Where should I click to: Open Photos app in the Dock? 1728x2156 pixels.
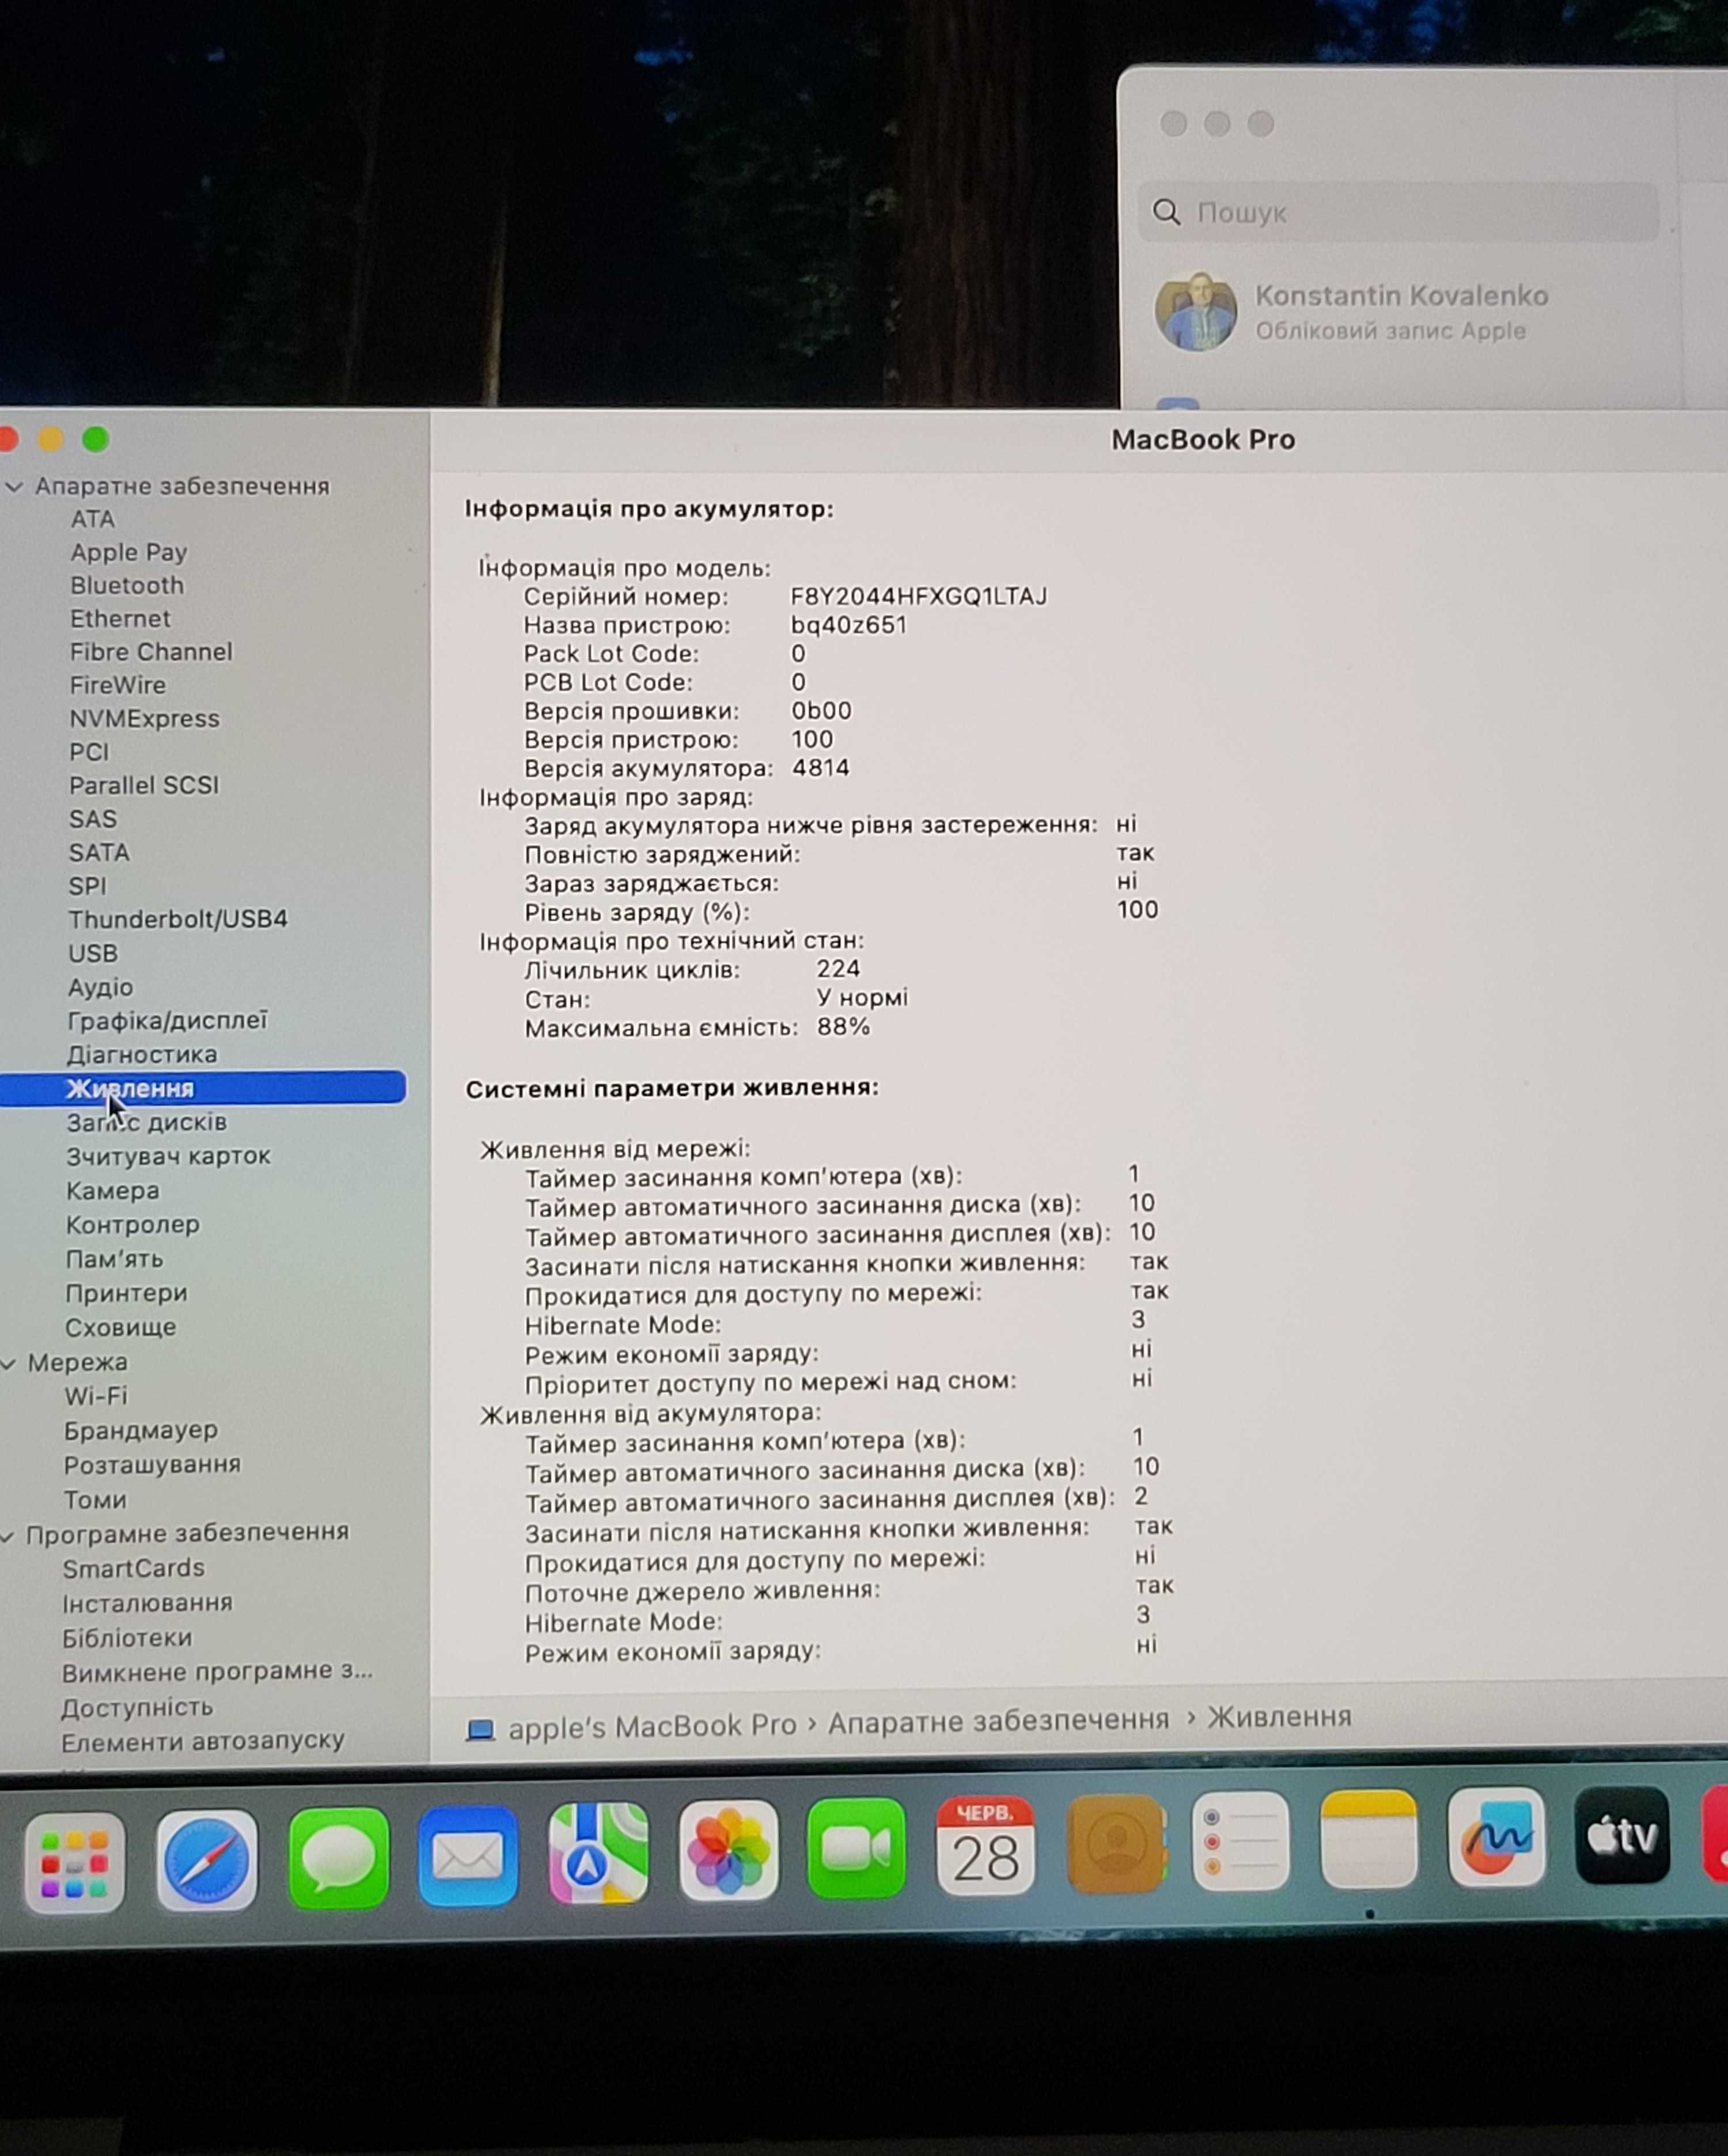coord(728,1850)
